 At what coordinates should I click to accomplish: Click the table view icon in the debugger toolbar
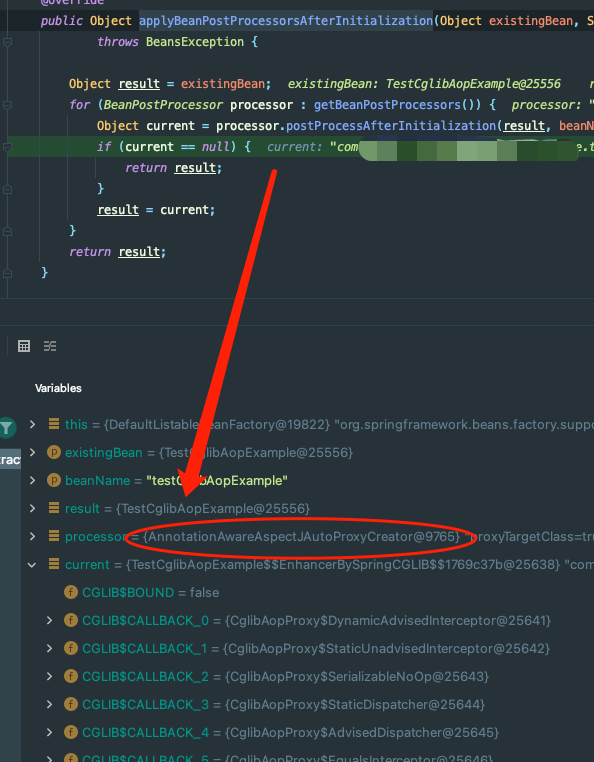(x=24, y=346)
